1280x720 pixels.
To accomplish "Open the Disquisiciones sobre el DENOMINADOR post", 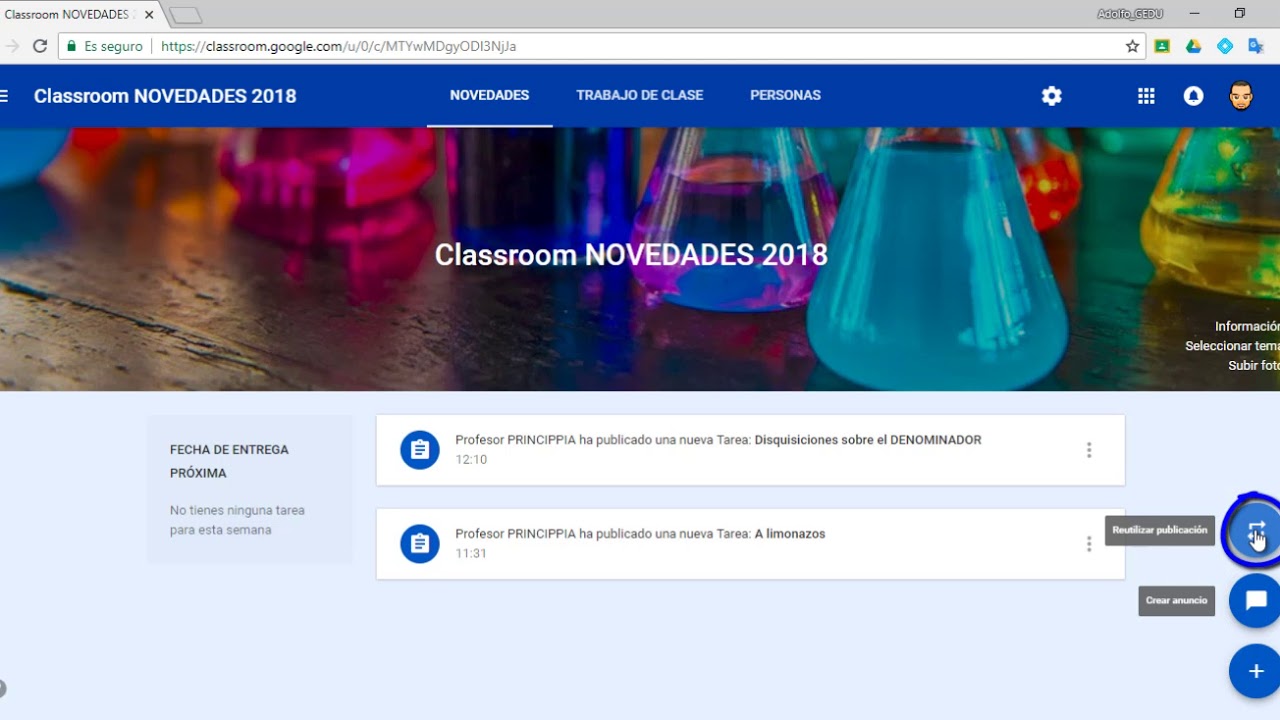I will [750, 450].
